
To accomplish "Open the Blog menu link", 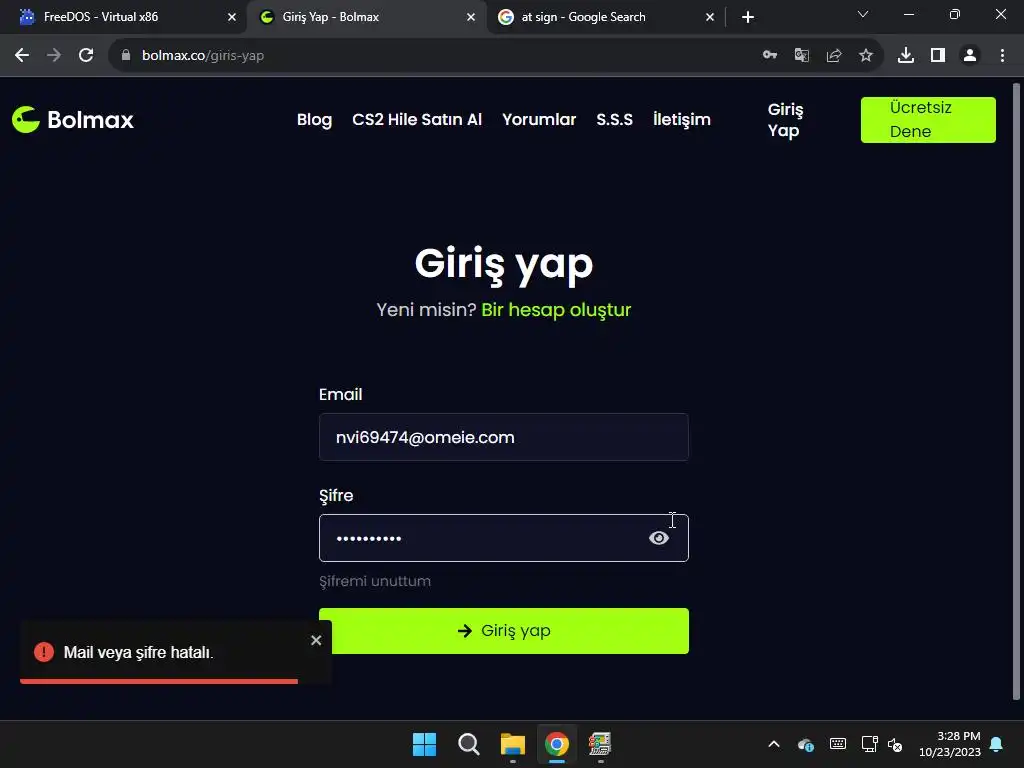I will (314, 120).
